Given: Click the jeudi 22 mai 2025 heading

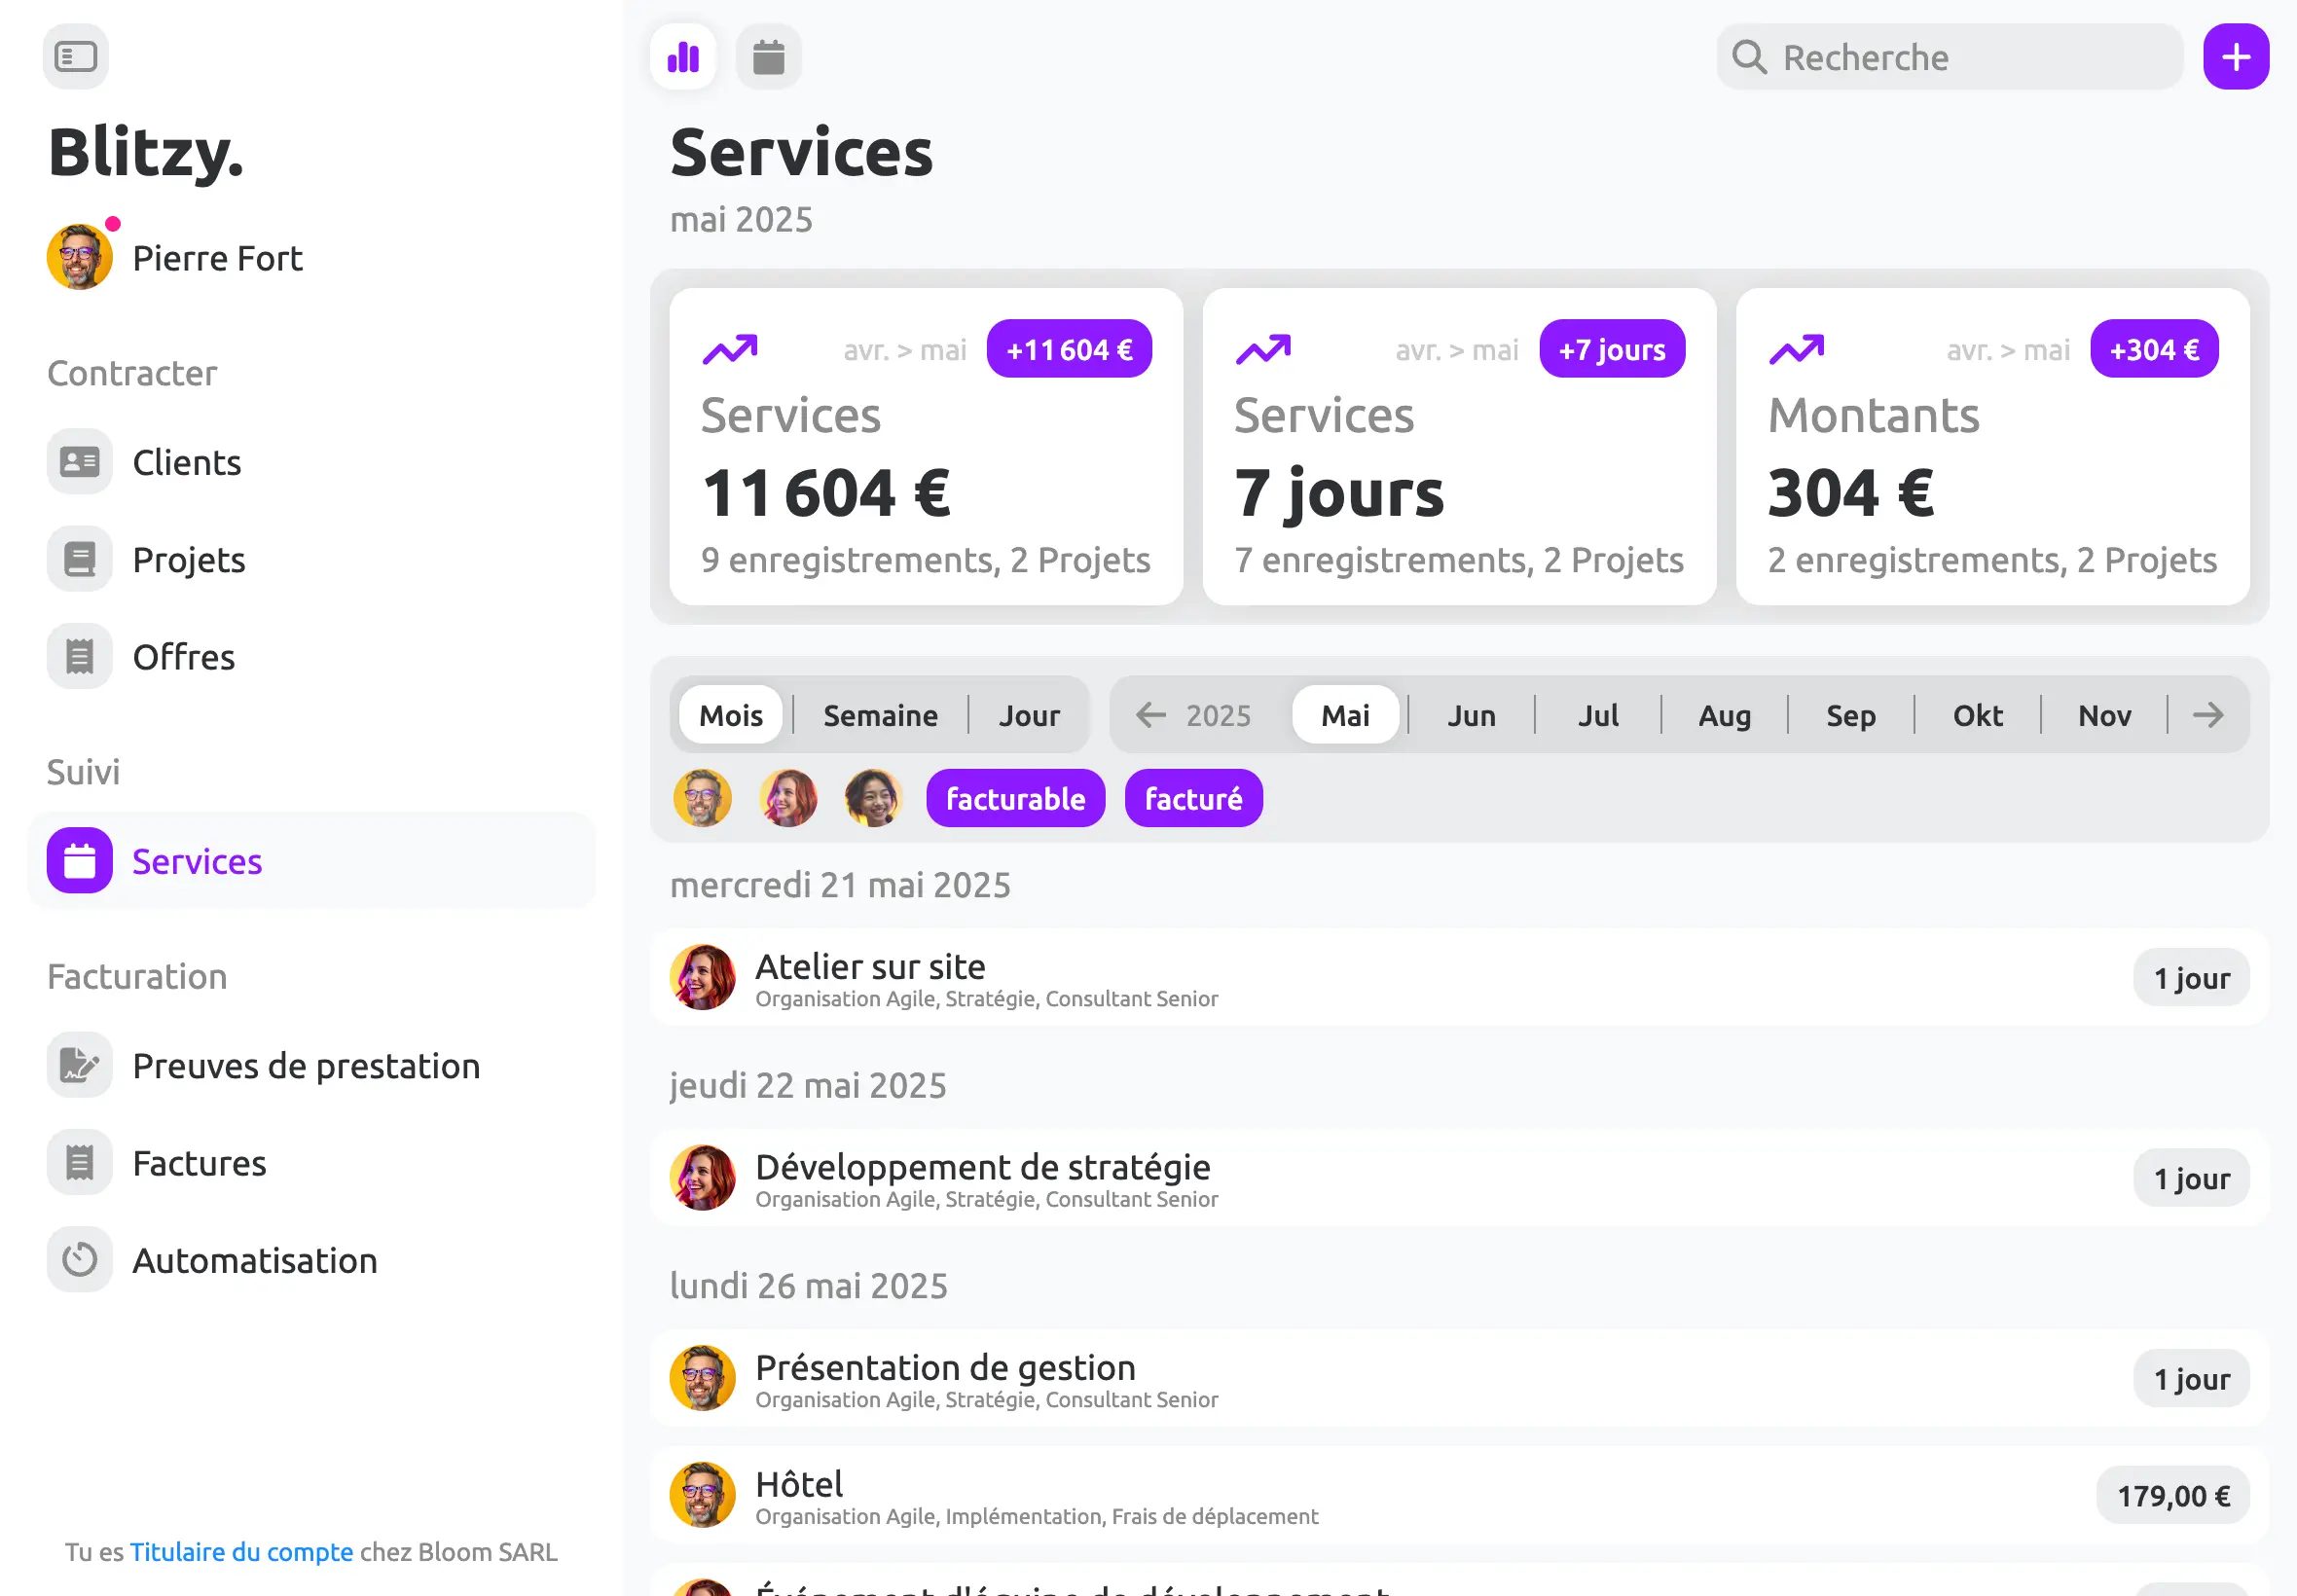Looking at the screenshot, I should (808, 1085).
